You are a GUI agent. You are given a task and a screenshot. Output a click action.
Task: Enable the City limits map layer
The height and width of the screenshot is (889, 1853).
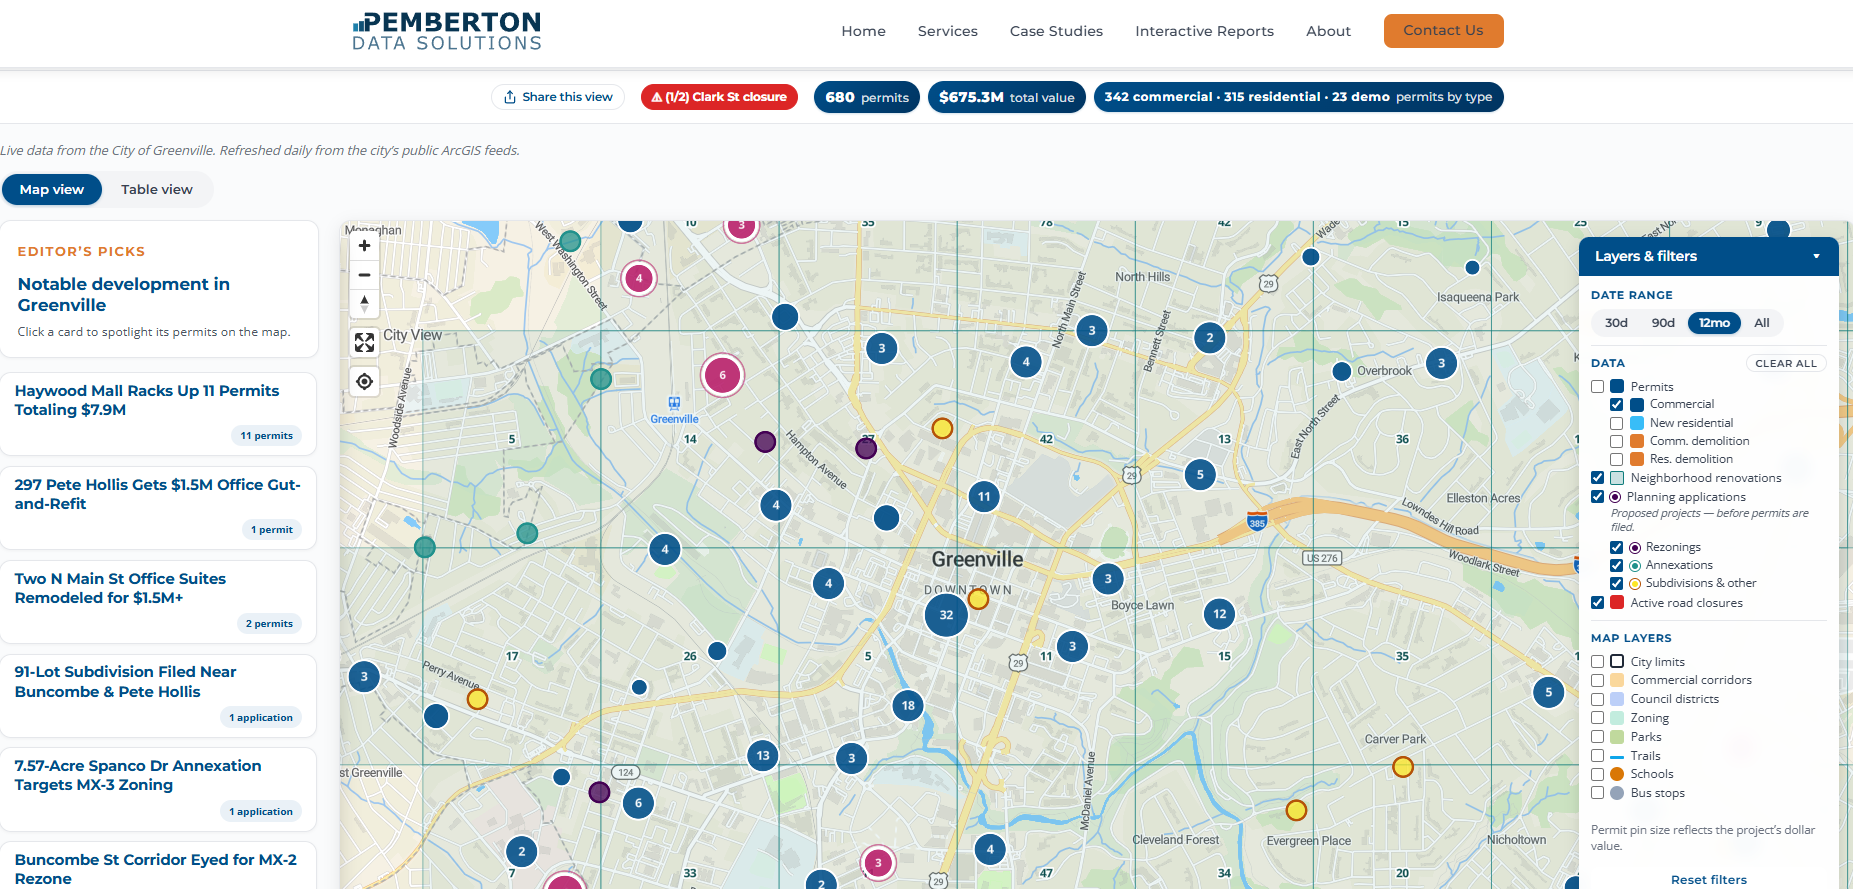point(1597,662)
